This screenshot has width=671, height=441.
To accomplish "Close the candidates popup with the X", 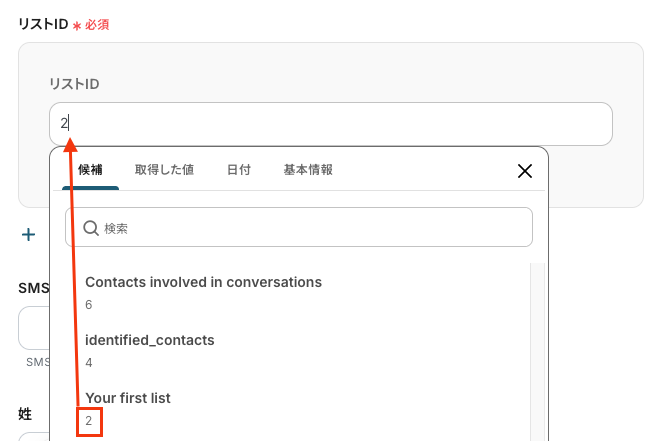I will click(524, 171).
